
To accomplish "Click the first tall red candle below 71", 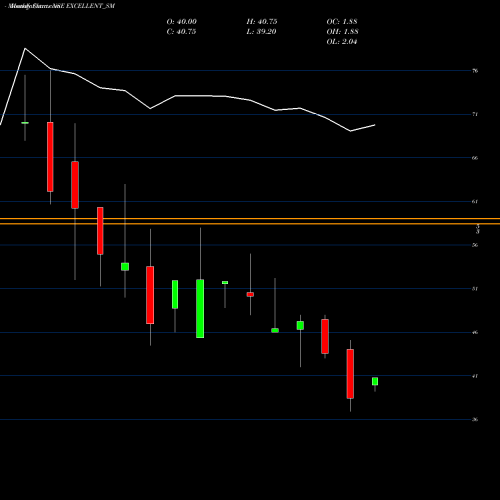I will click(50, 157).
